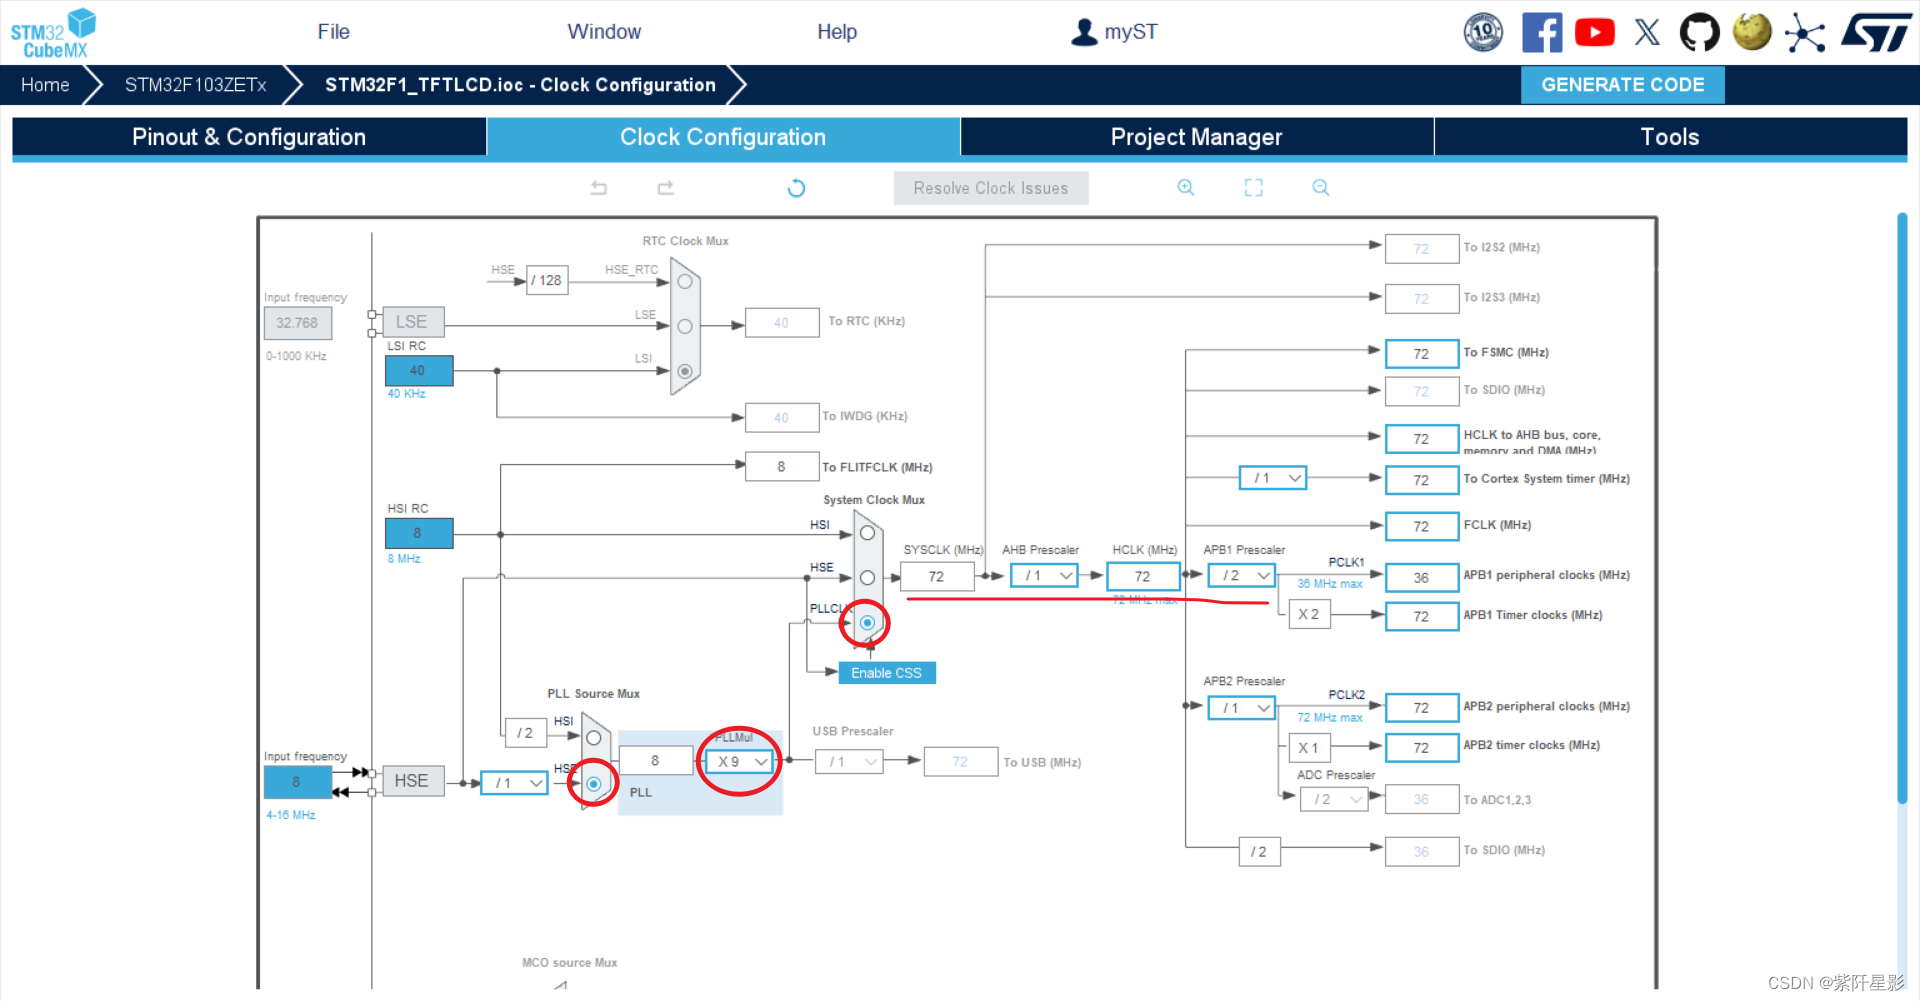This screenshot has width=1920, height=1001.
Task: Open the APB2 Prescaler dropdown
Action: (x=1242, y=708)
